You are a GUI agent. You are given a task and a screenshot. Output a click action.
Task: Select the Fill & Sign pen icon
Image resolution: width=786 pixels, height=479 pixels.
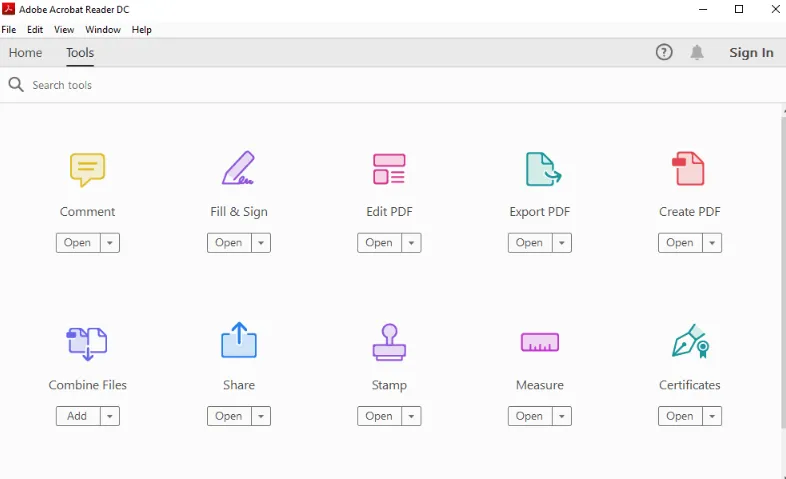(x=239, y=168)
